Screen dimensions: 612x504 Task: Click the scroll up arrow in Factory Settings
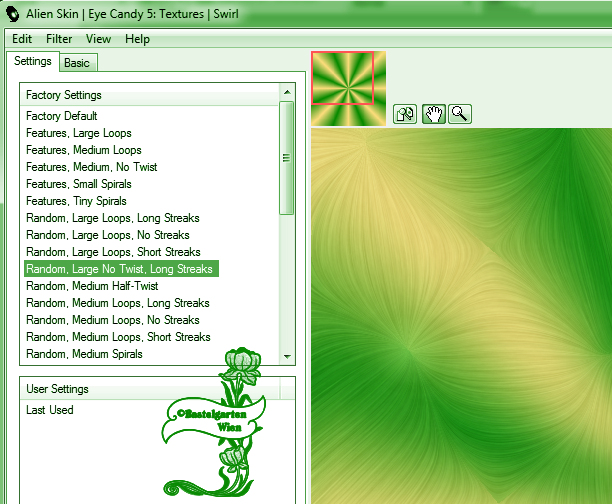287,92
